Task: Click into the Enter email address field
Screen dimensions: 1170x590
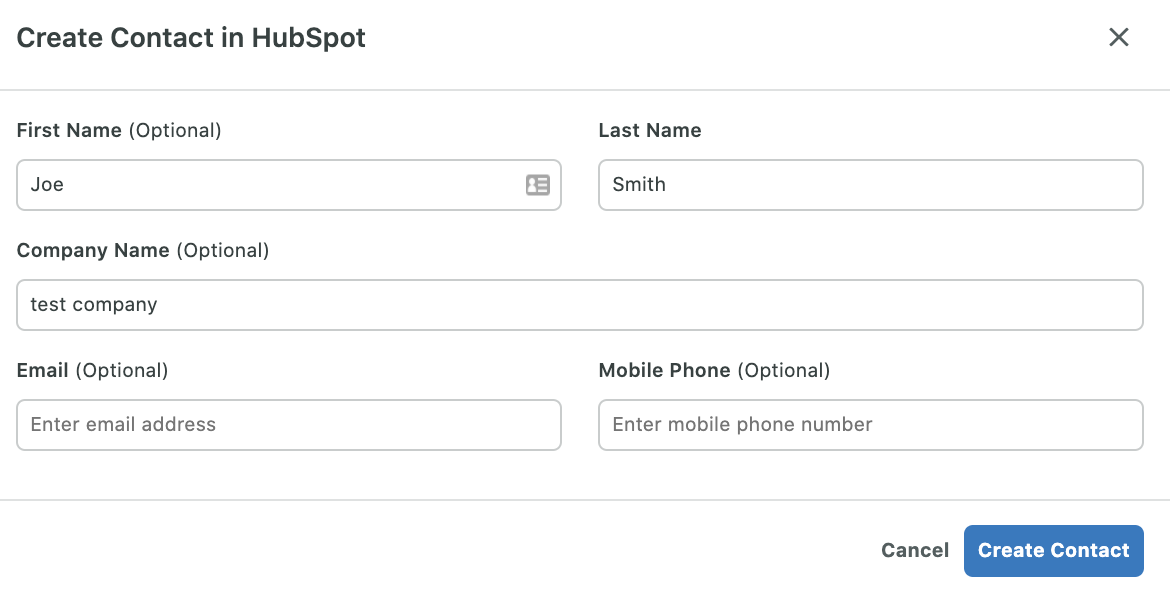Action: pos(289,425)
